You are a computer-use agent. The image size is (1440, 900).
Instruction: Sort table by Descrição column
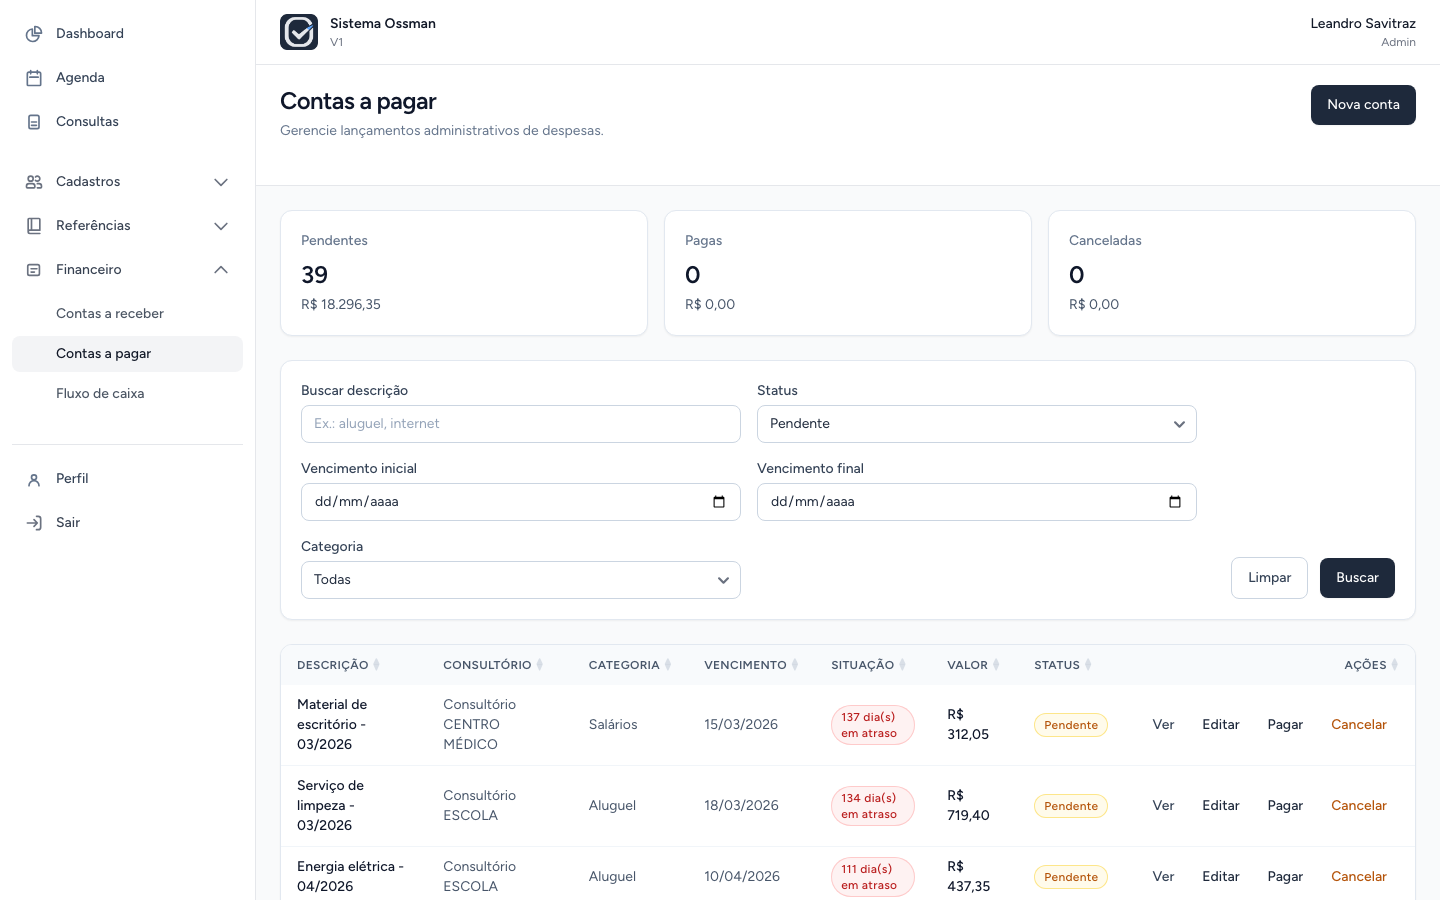tap(338, 665)
